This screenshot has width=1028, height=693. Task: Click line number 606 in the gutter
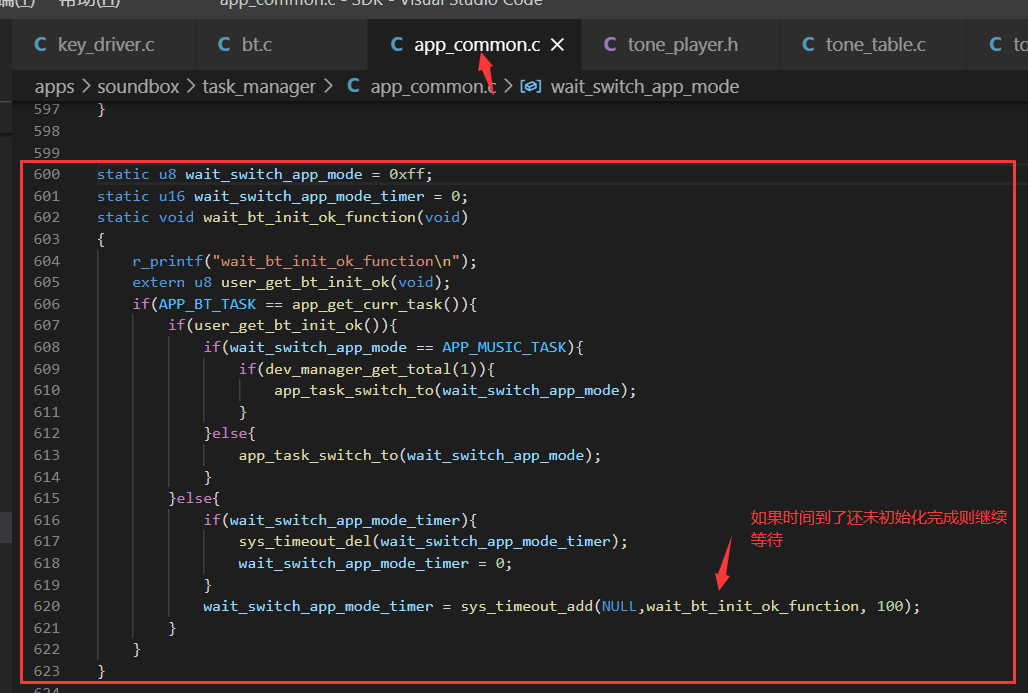[47, 304]
